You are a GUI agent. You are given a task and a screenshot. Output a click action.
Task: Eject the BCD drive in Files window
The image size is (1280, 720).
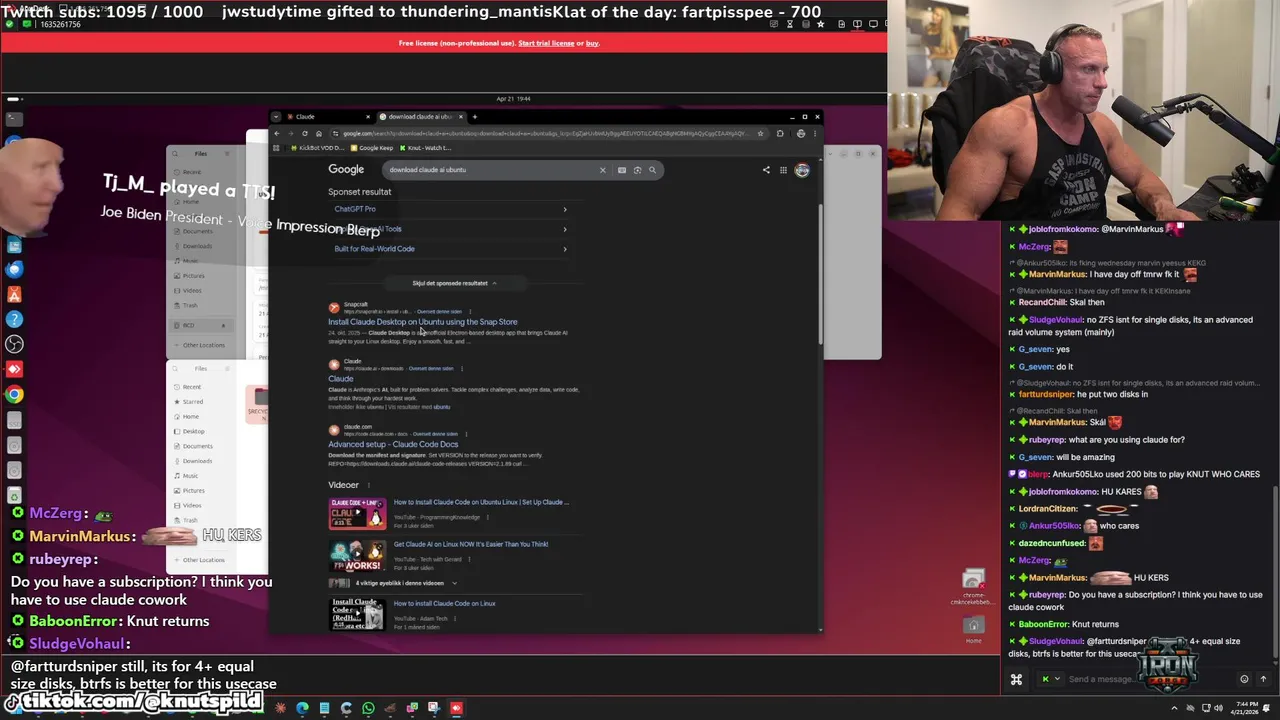click(223, 325)
